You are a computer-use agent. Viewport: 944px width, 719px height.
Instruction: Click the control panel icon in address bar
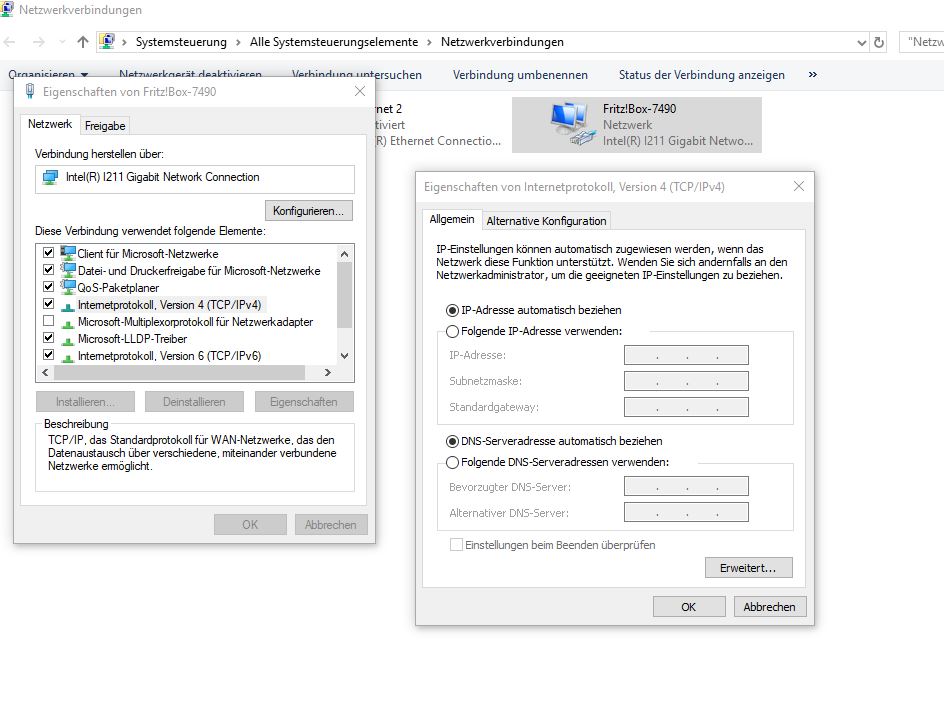coord(107,42)
